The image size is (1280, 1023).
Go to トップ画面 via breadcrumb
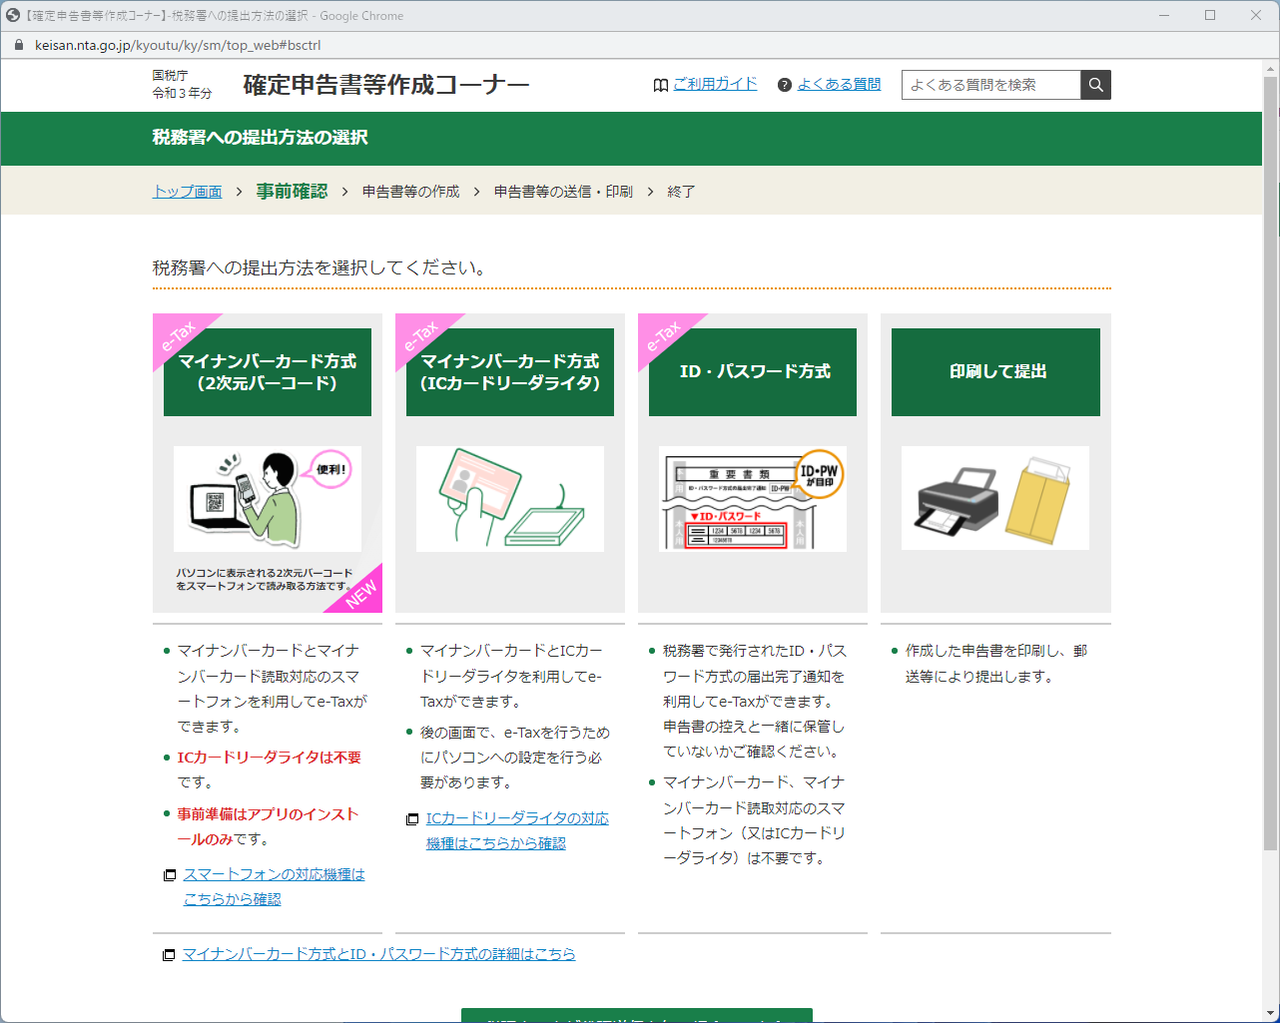[187, 191]
